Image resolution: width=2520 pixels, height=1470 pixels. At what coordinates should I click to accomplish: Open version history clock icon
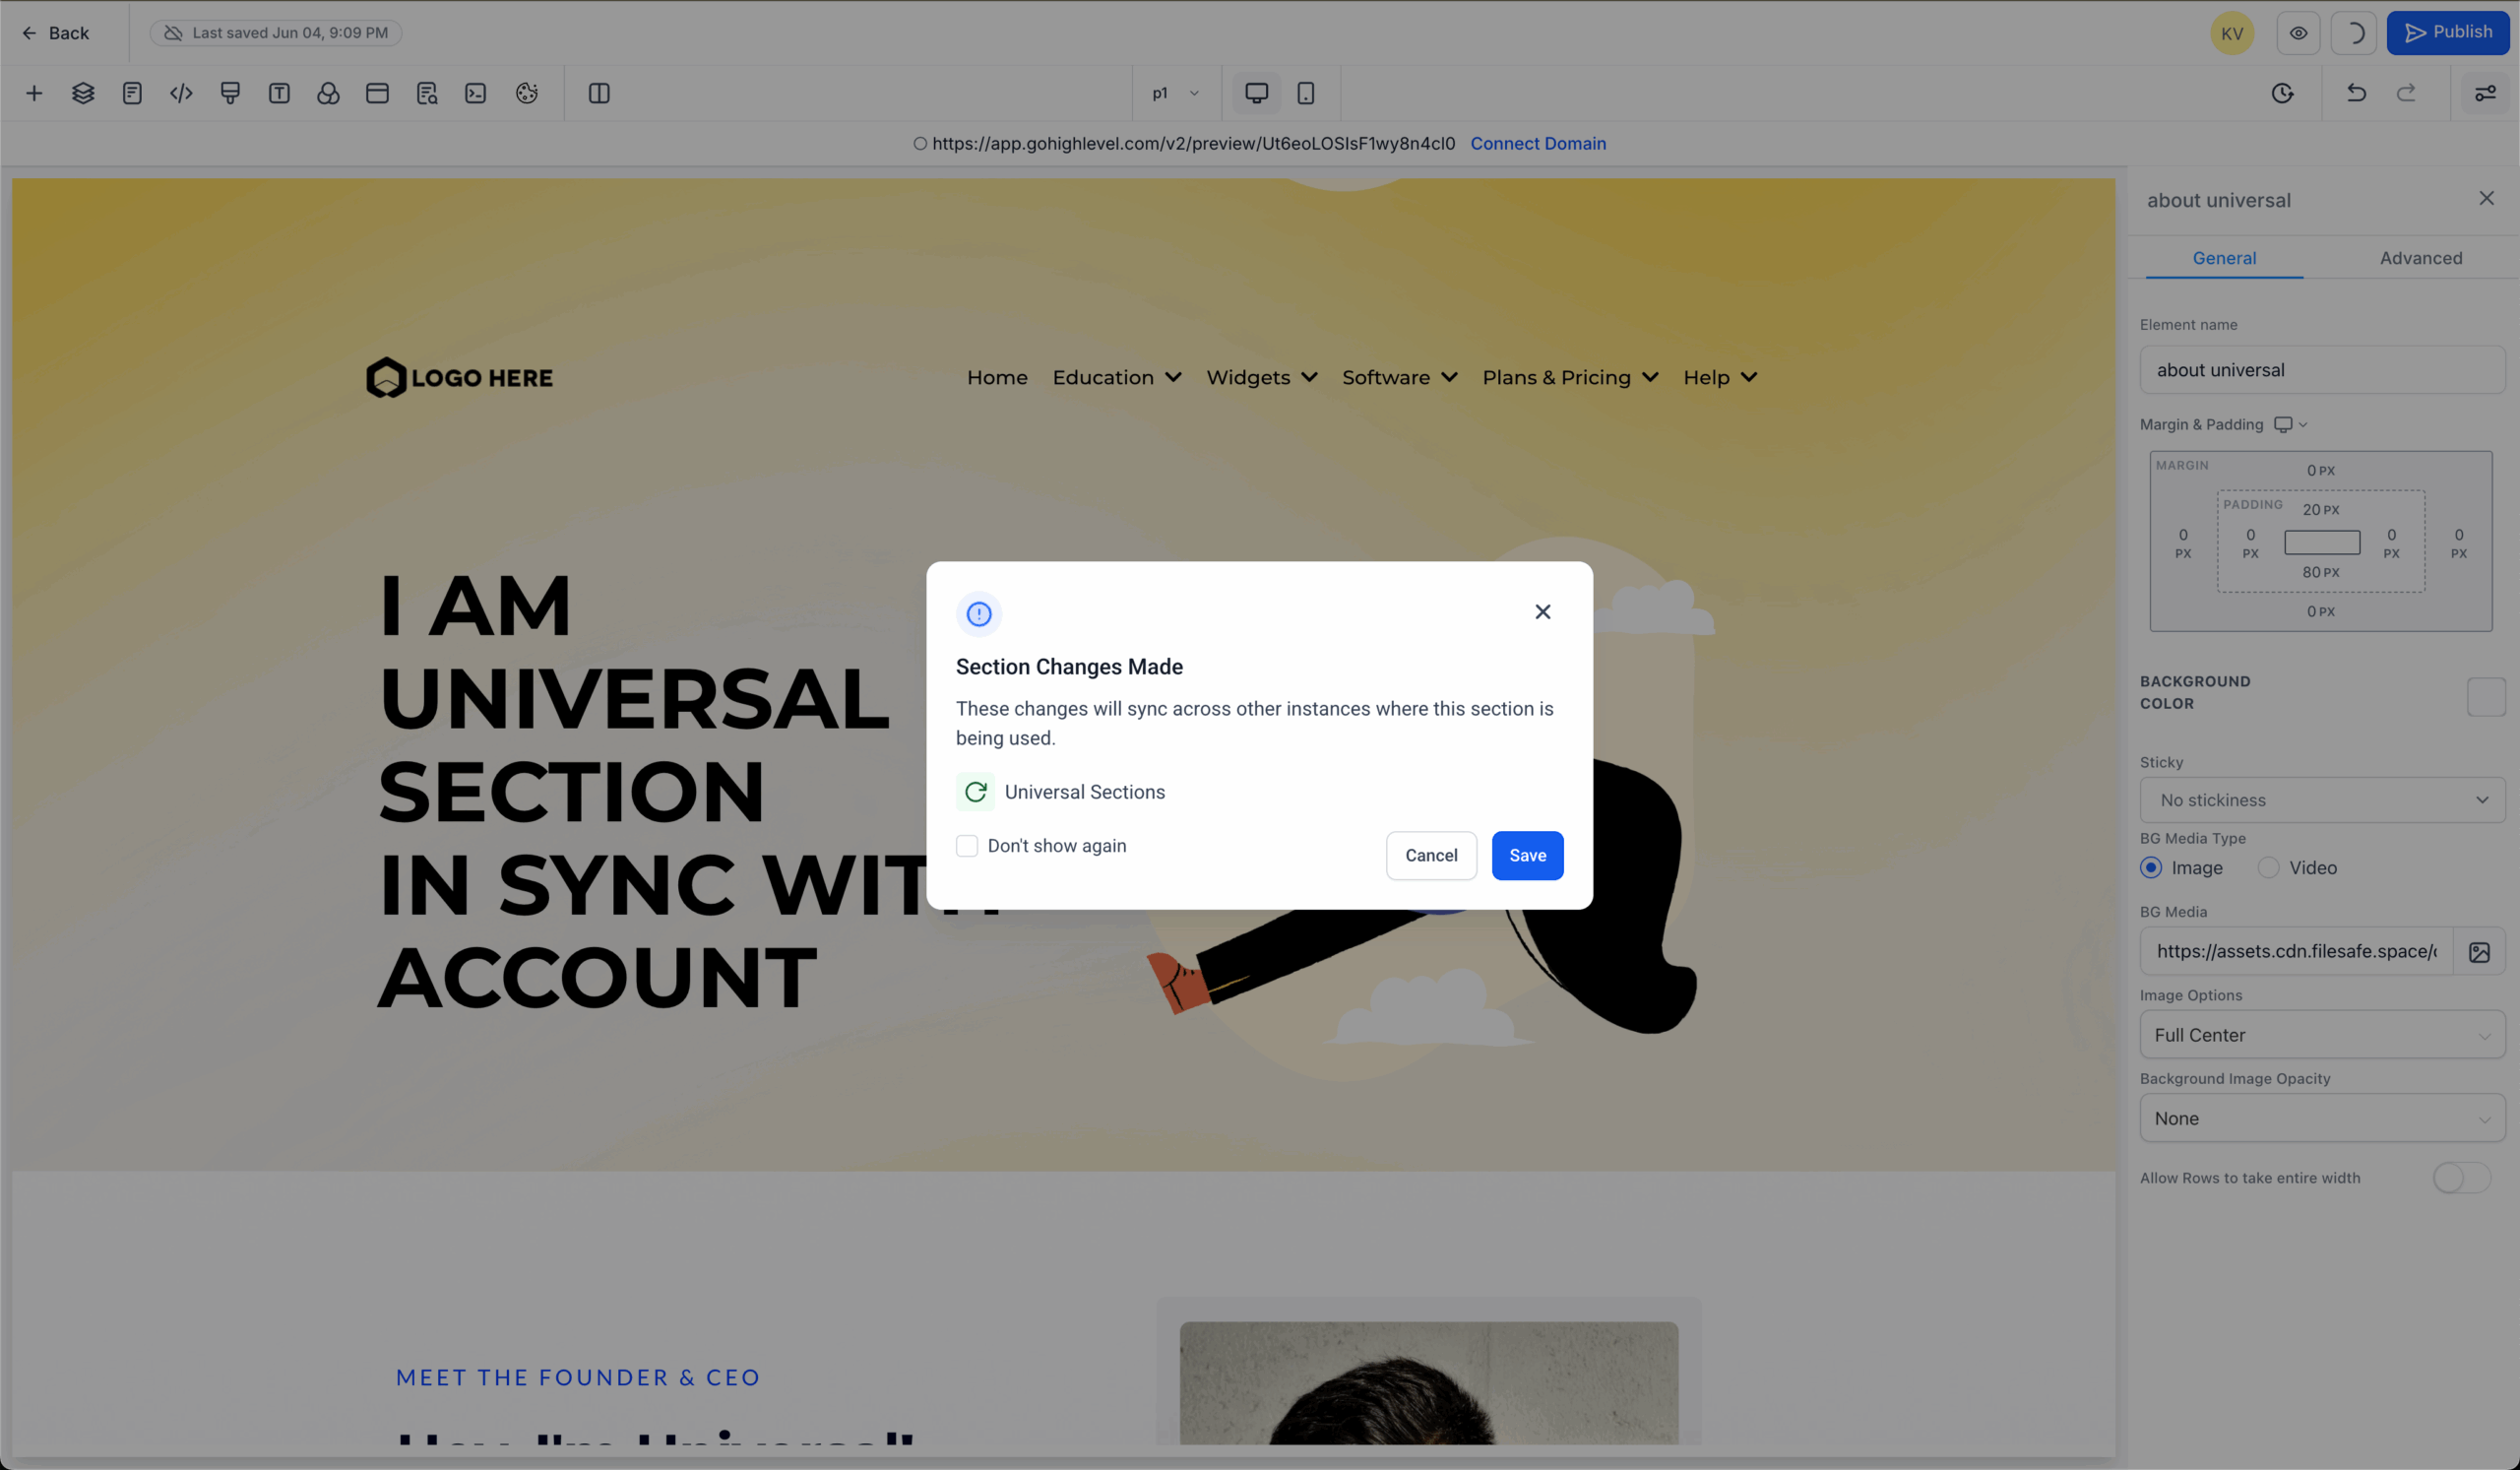point(2282,93)
